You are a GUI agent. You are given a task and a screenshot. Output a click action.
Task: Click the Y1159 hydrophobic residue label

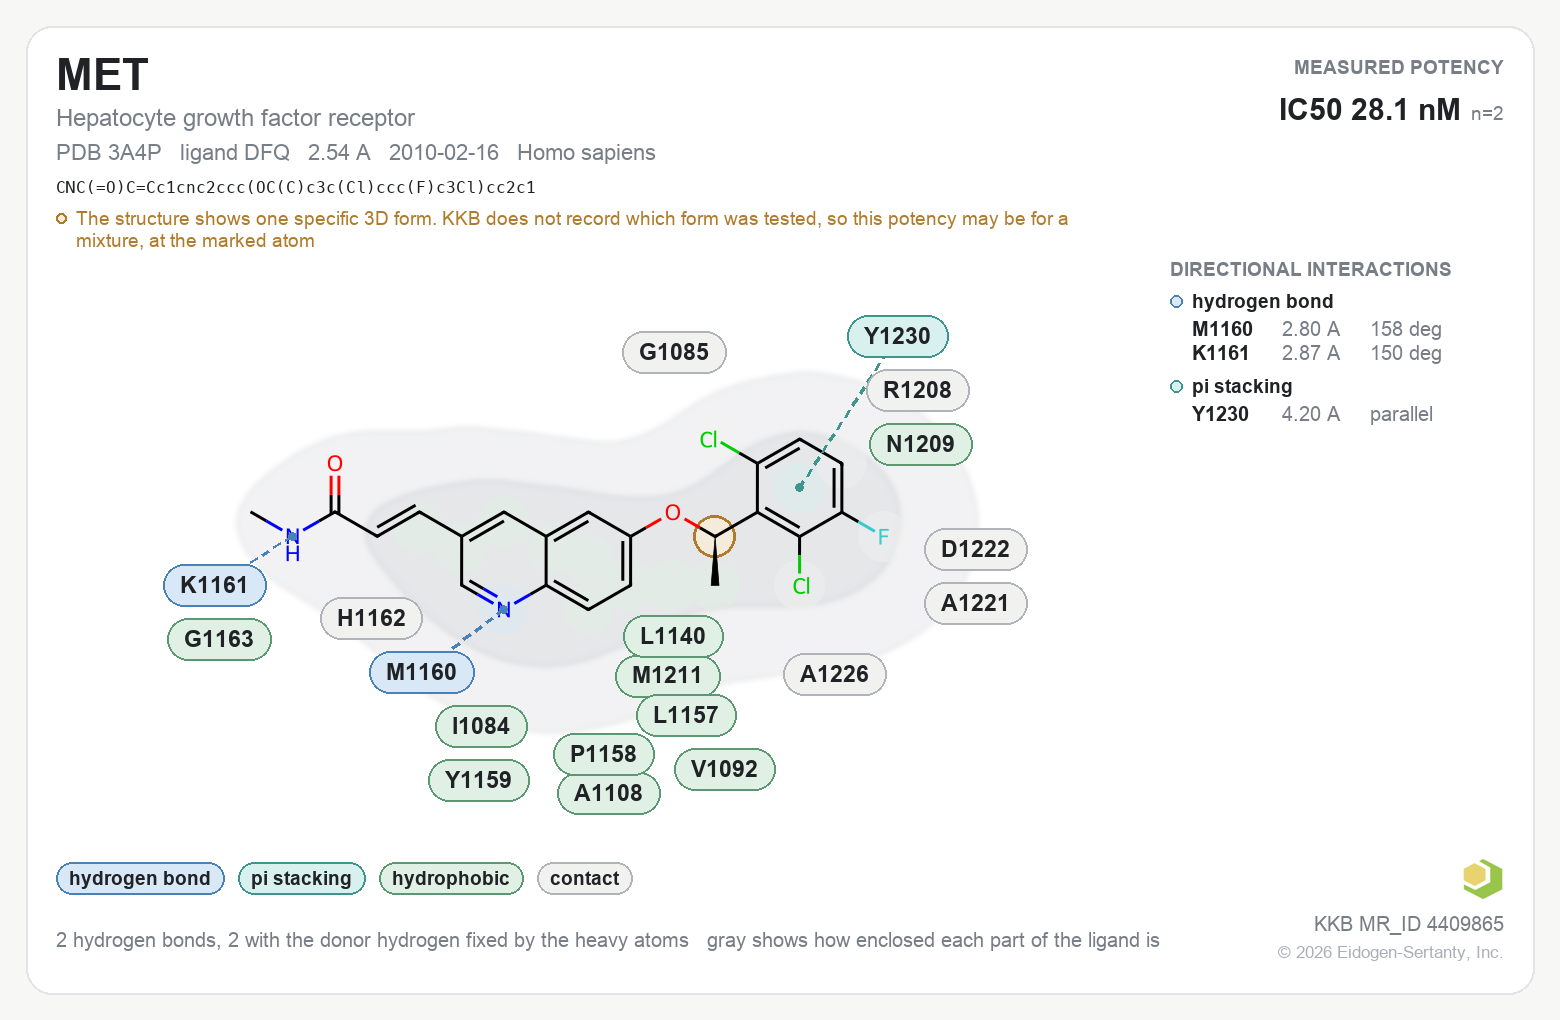pos(479,780)
